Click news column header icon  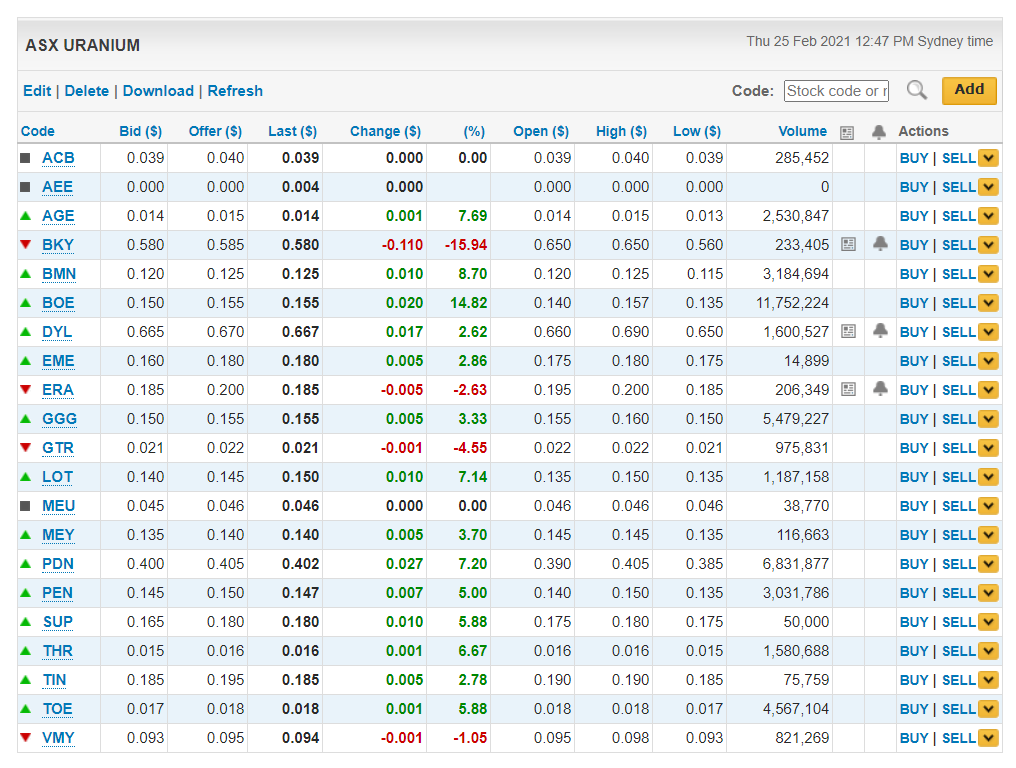click(x=847, y=133)
